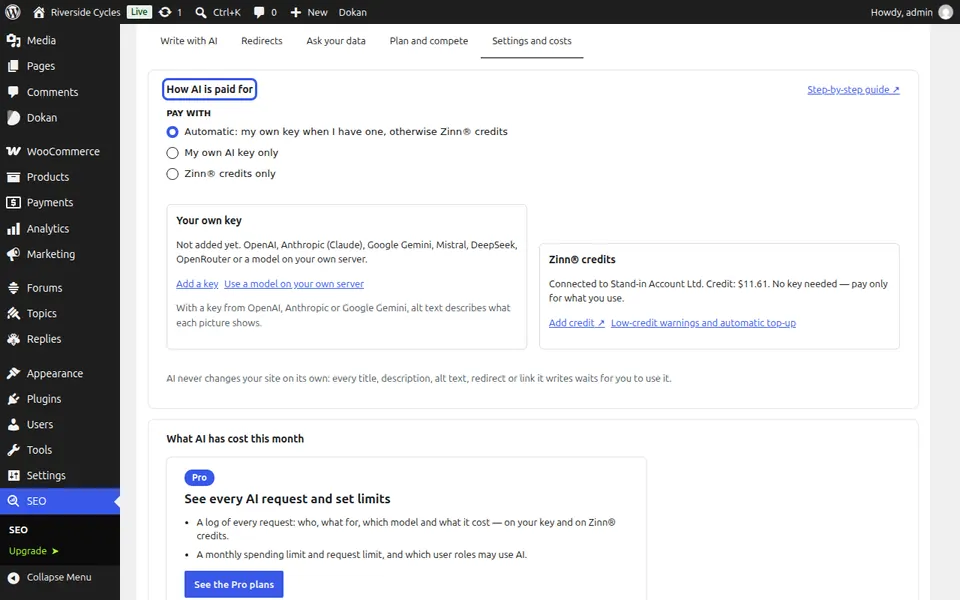Open the Settings and costs tab
Viewport: 960px width, 600px height.
coord(531,41)
